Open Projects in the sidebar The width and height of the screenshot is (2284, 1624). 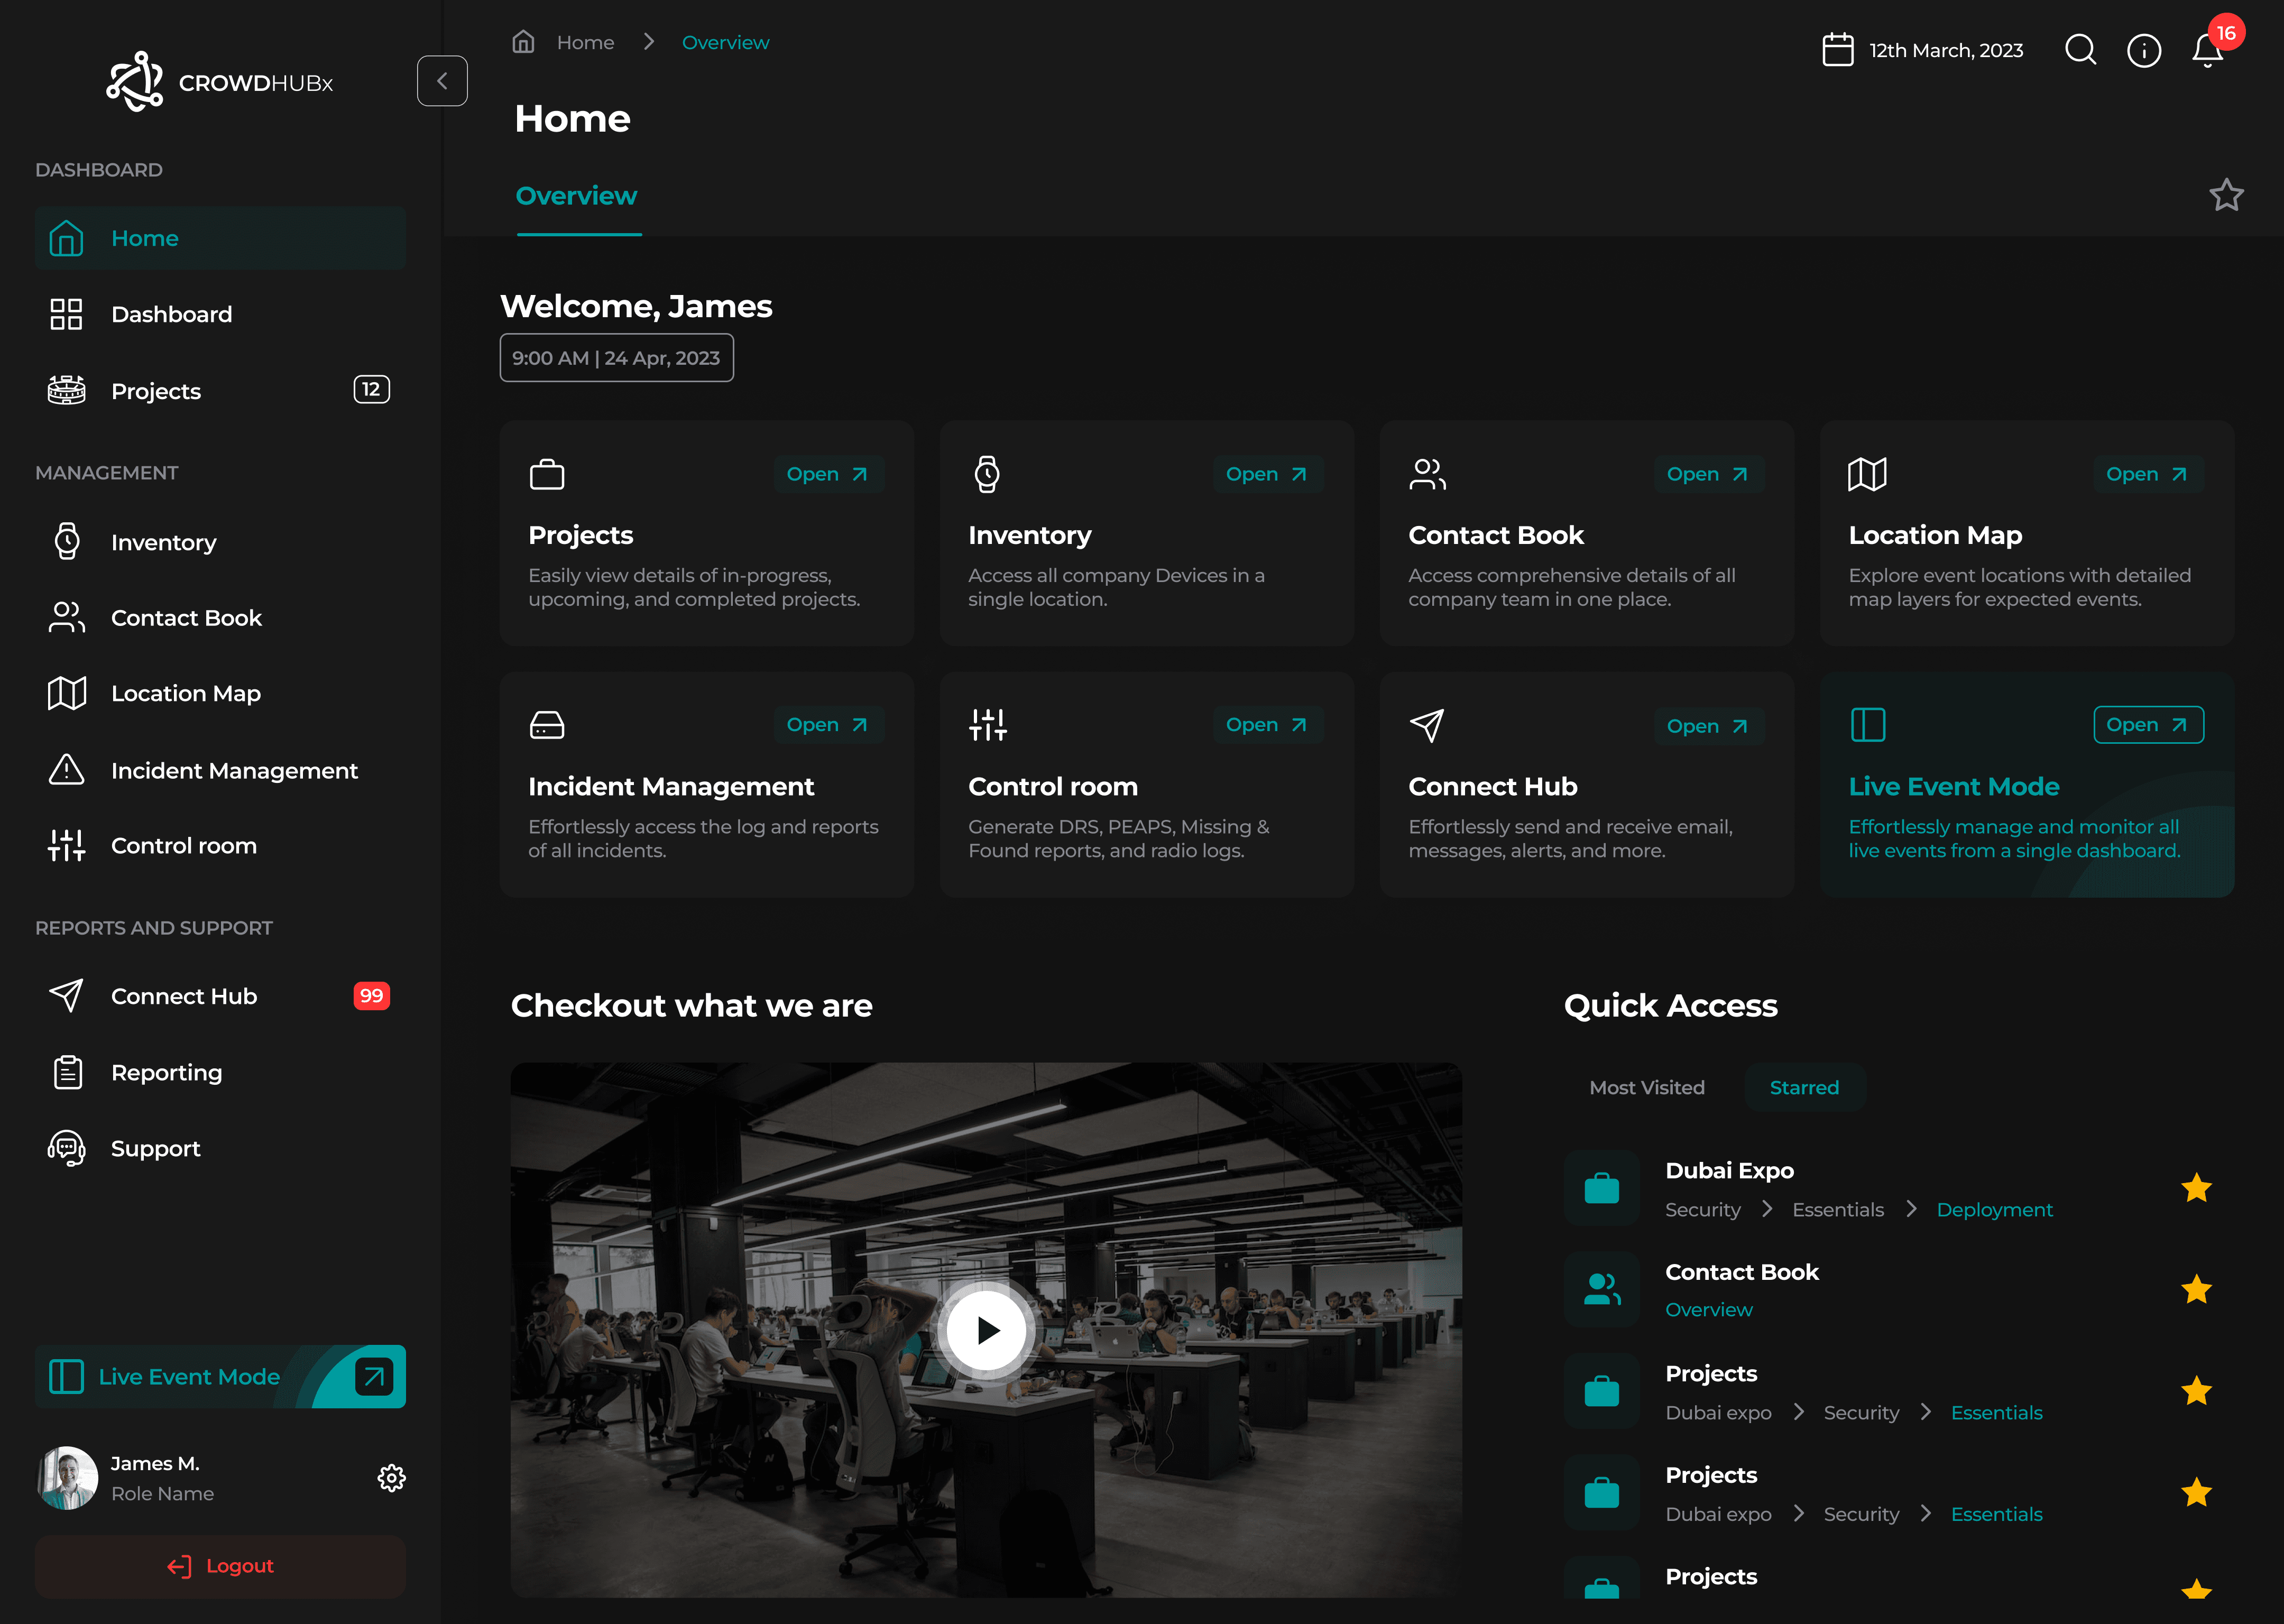(220, 390)
